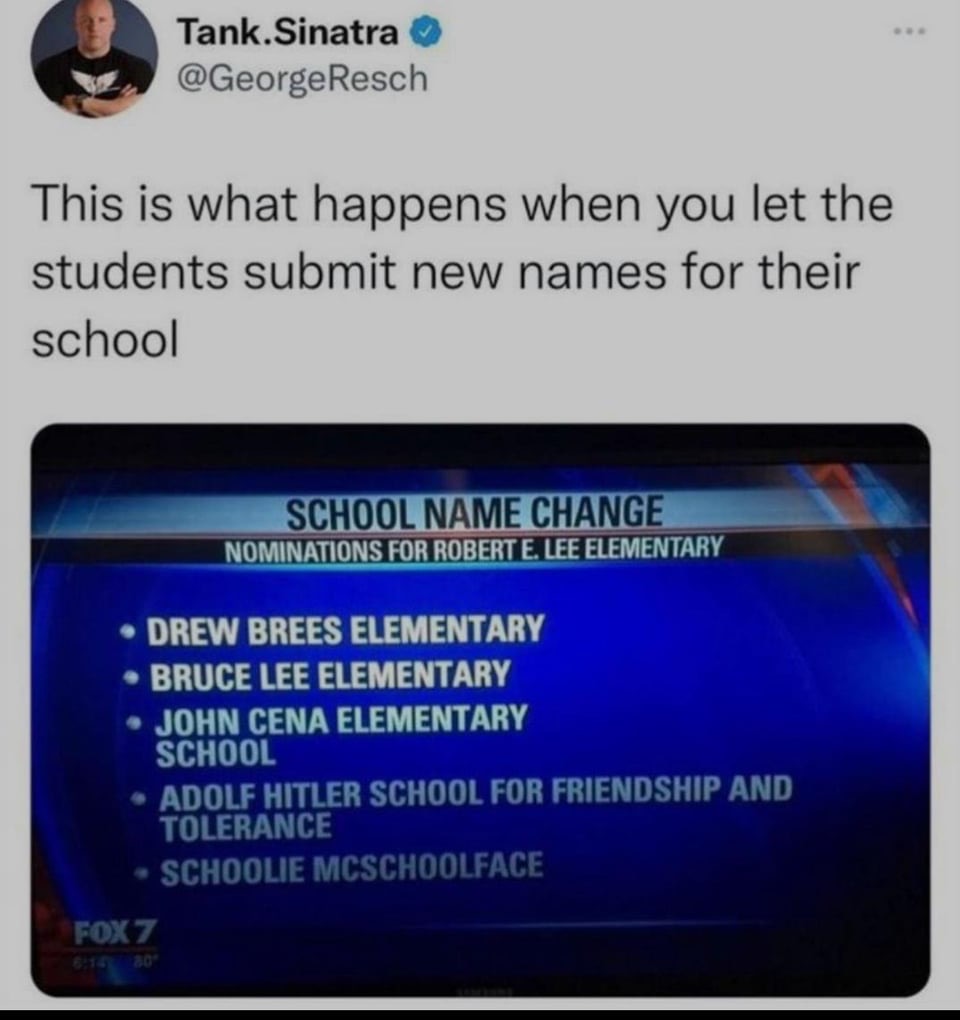This screenshot has width=960, height=1020.
Task: Open the @GeorgeResch handle link
Action: coord(303,79)
